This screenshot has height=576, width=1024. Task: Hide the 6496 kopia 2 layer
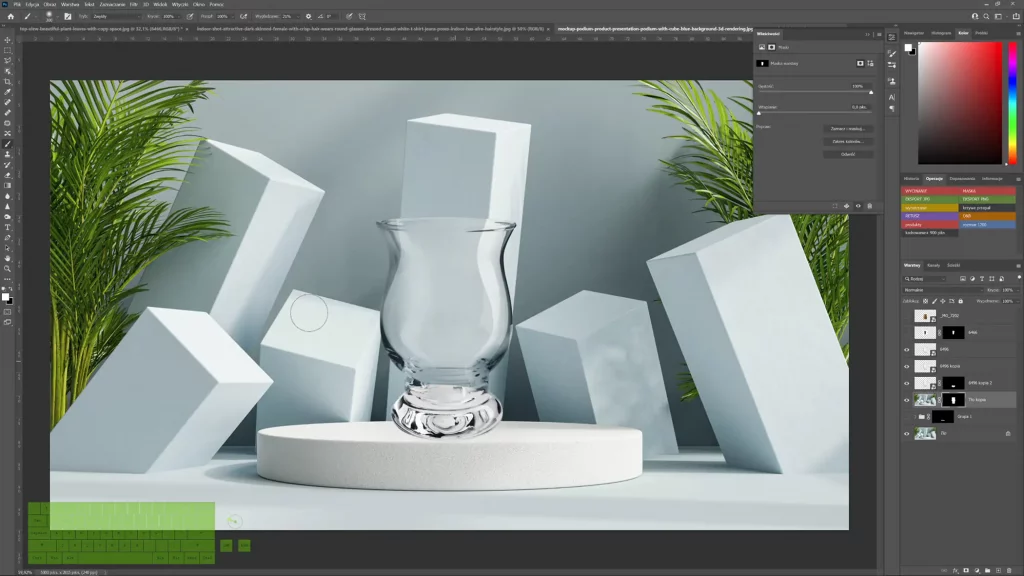click(906, 383)
